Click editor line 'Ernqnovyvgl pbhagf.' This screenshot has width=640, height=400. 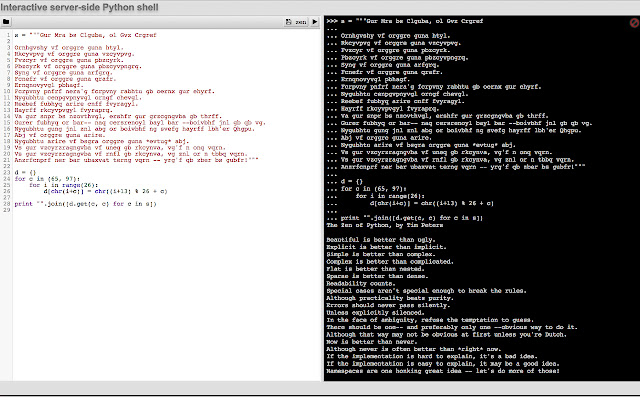[x=49, y=85]
